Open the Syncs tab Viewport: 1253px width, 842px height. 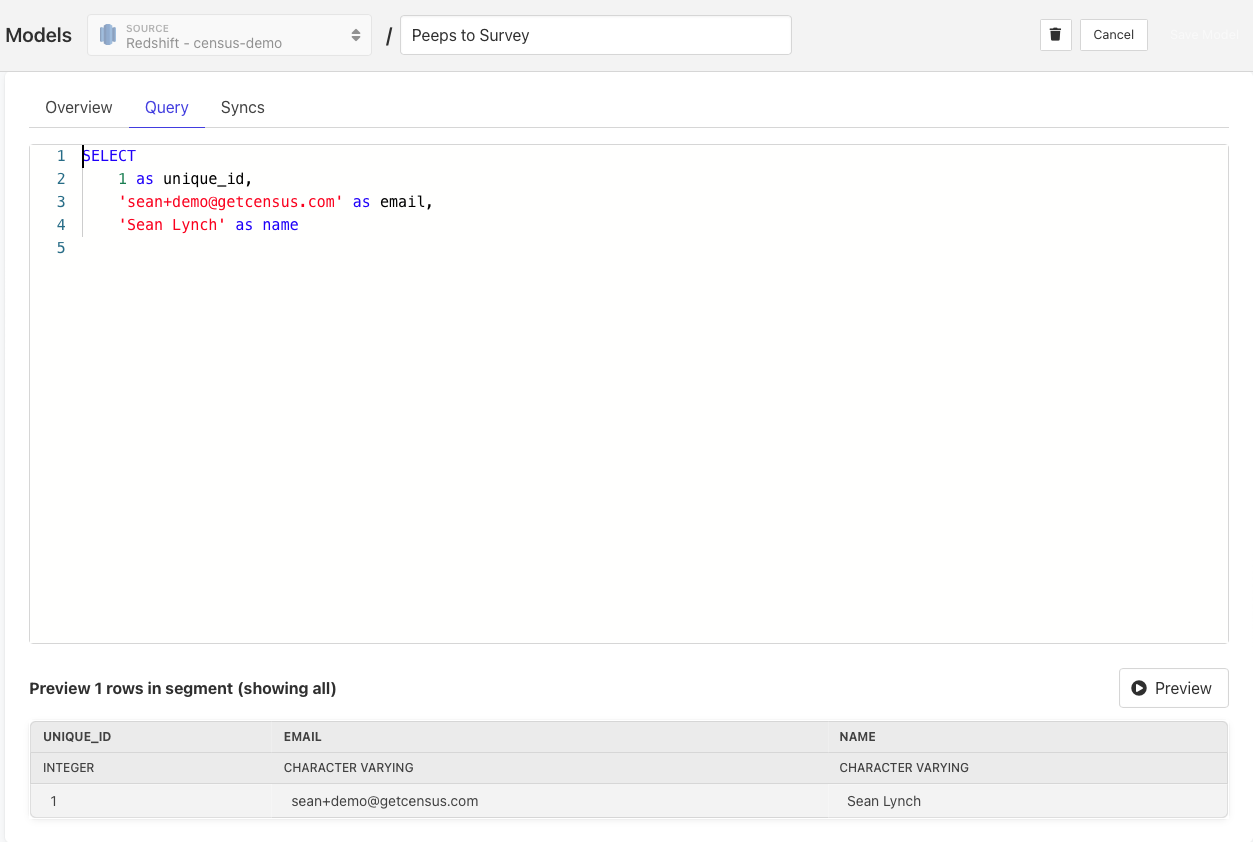pyautogui.click(x=243, y=107)
